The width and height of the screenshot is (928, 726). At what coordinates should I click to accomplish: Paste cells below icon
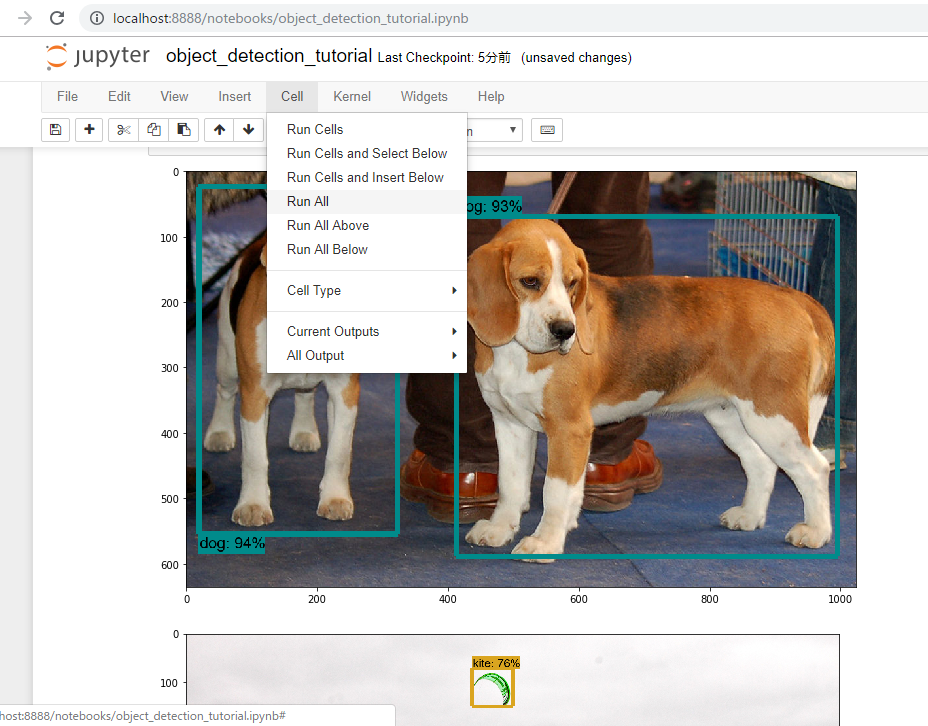pyautogui.click(x=183, y=129)
